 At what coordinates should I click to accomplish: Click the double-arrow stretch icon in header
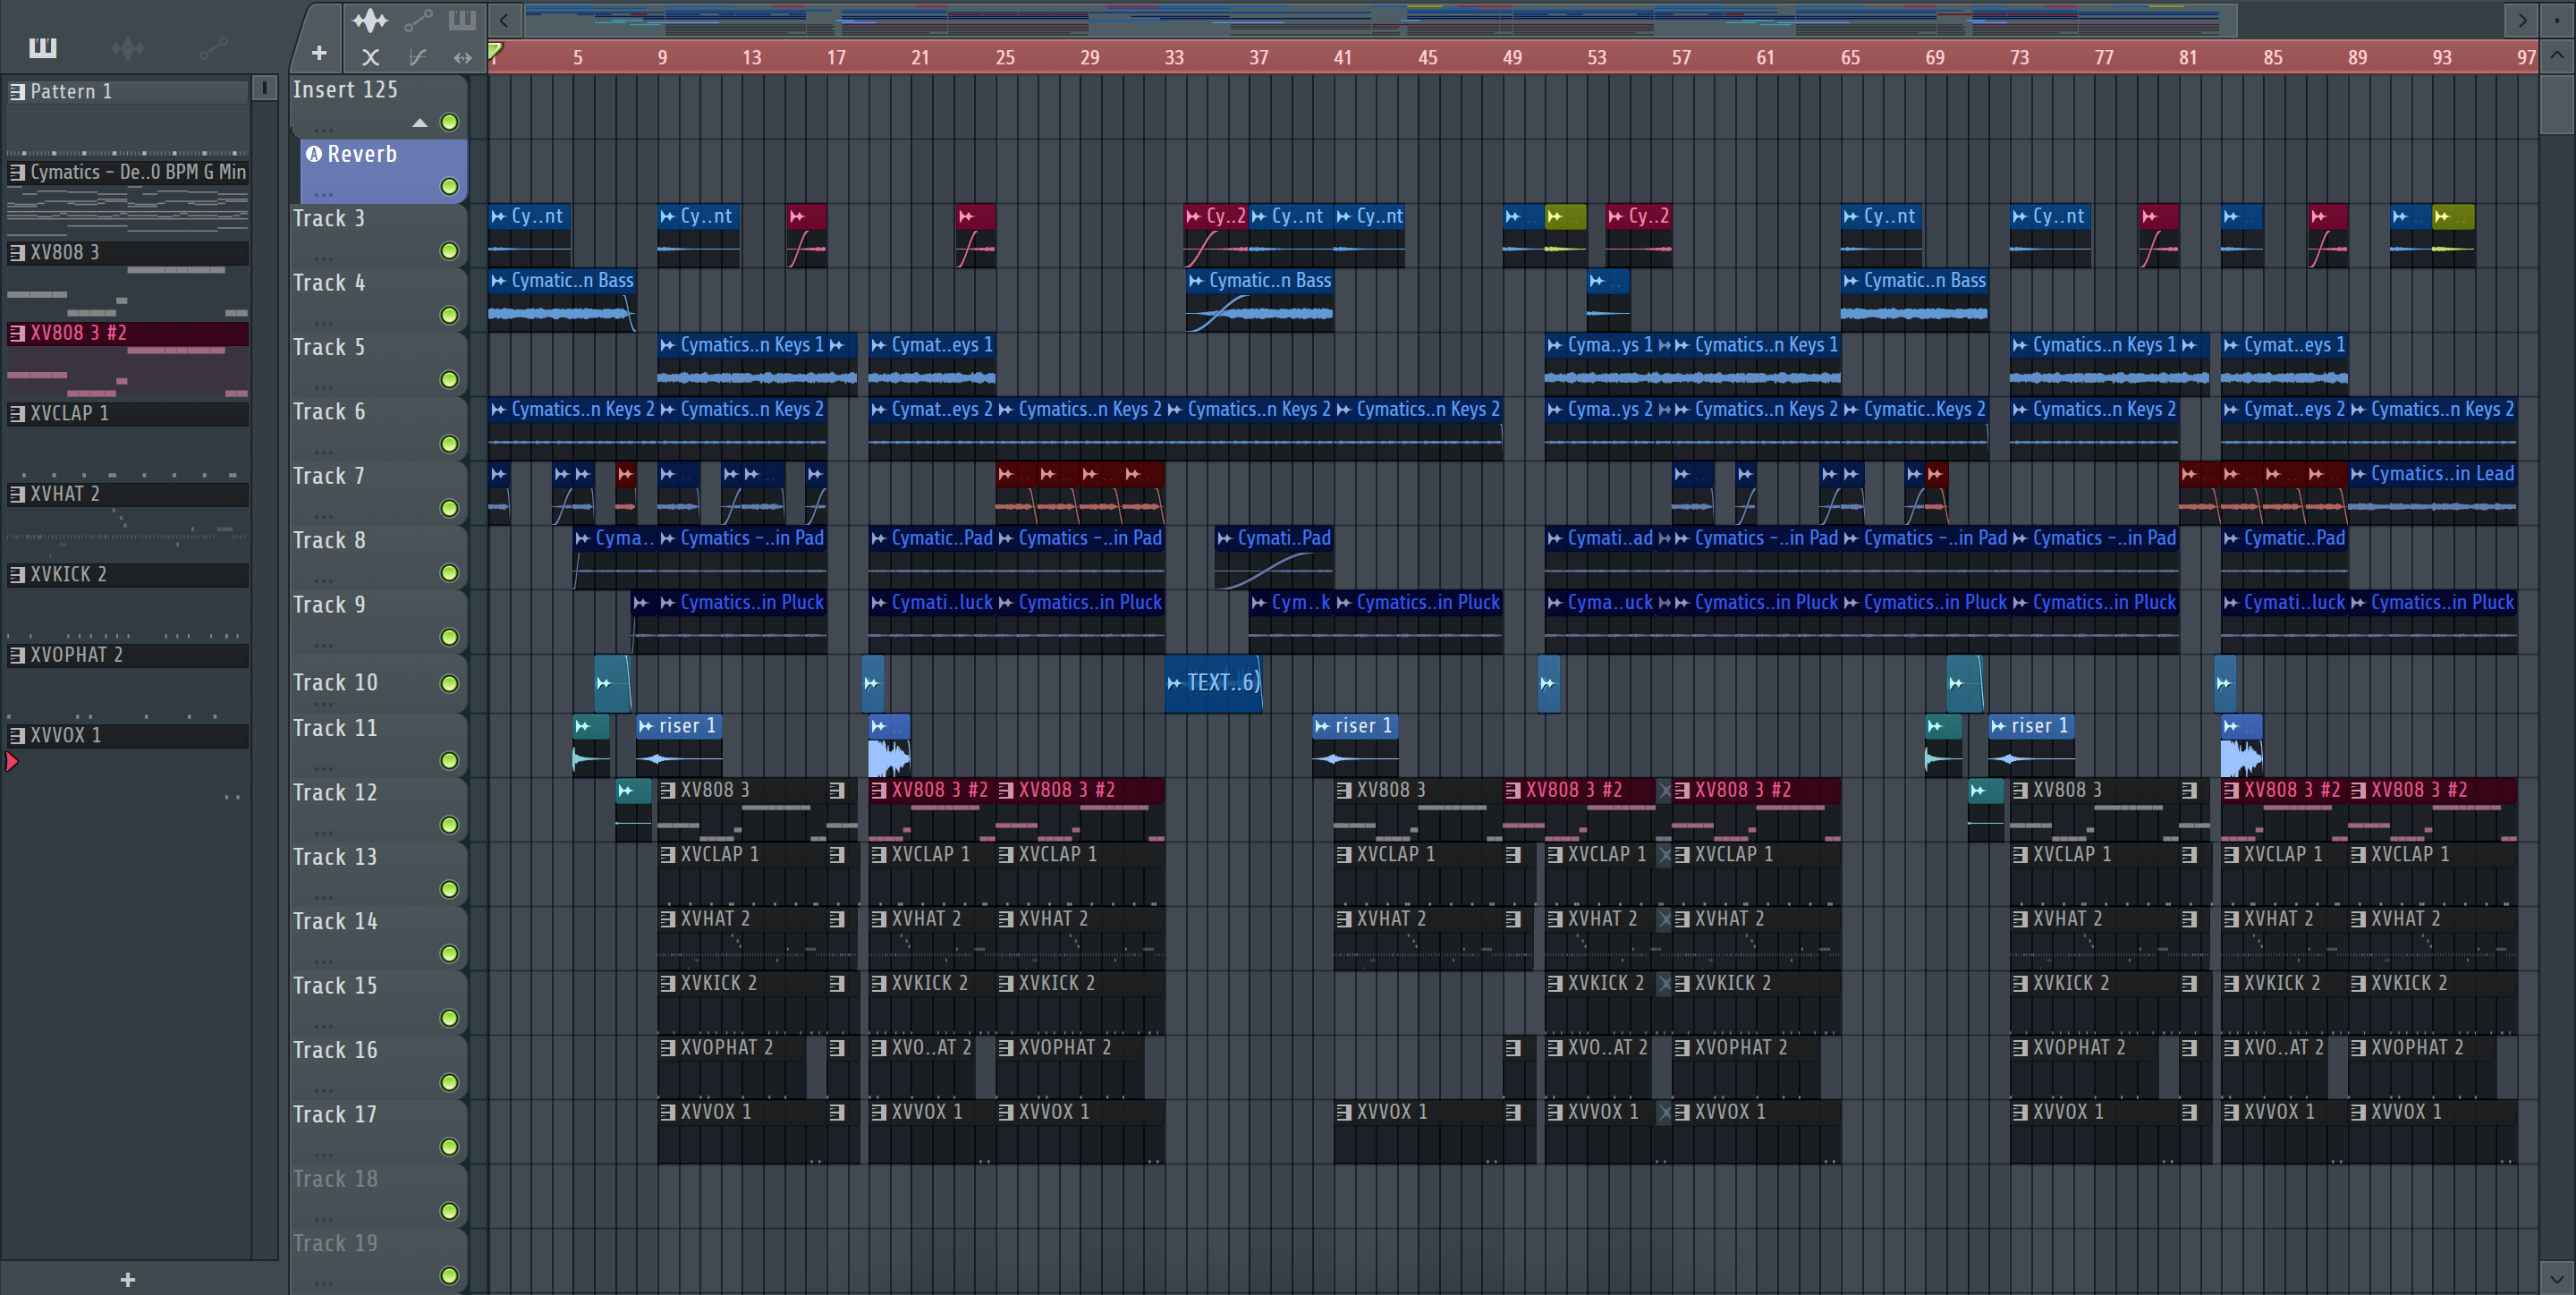tap(462, 58)
